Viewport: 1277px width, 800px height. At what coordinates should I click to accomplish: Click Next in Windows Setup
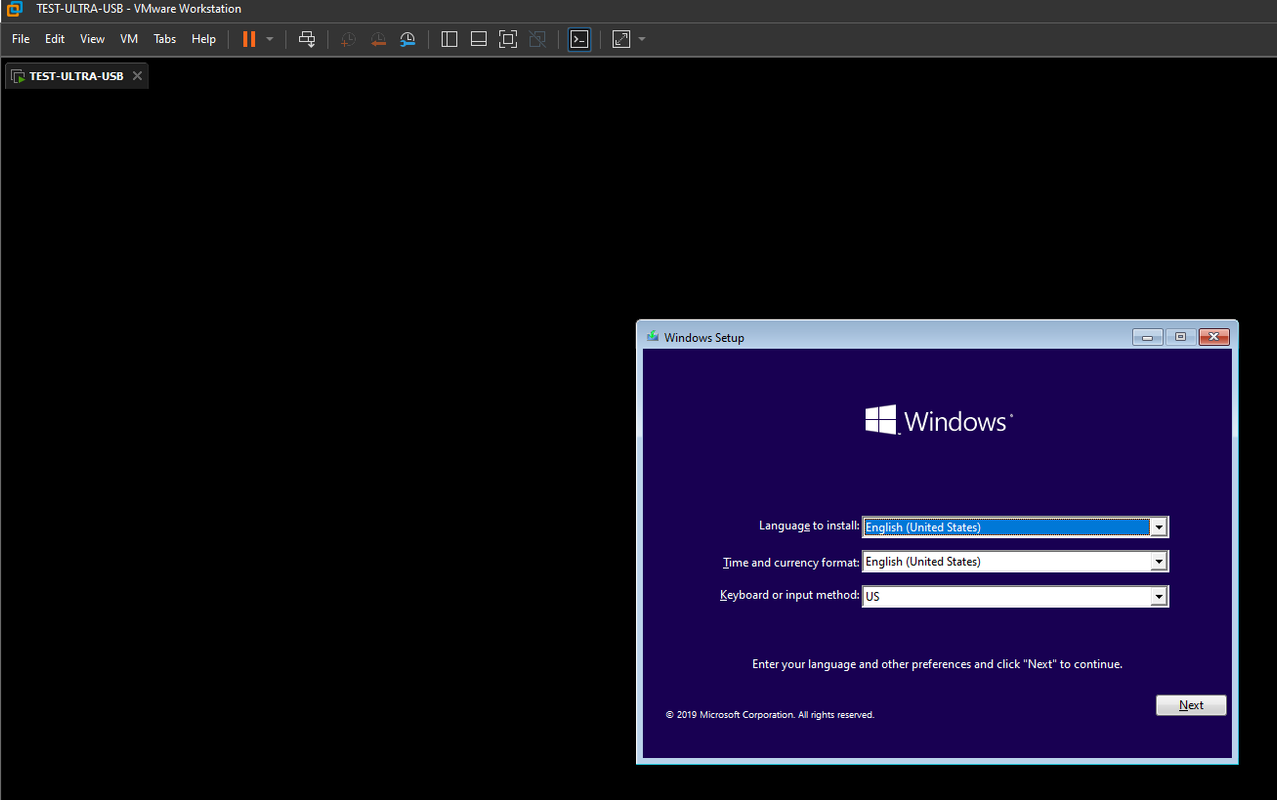point(1191,705)
